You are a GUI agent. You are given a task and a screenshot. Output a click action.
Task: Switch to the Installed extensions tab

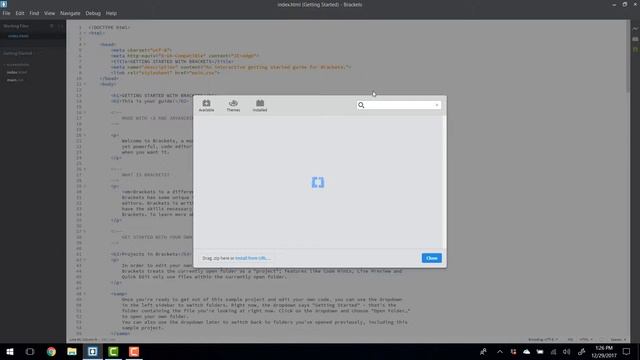(260, 105)
